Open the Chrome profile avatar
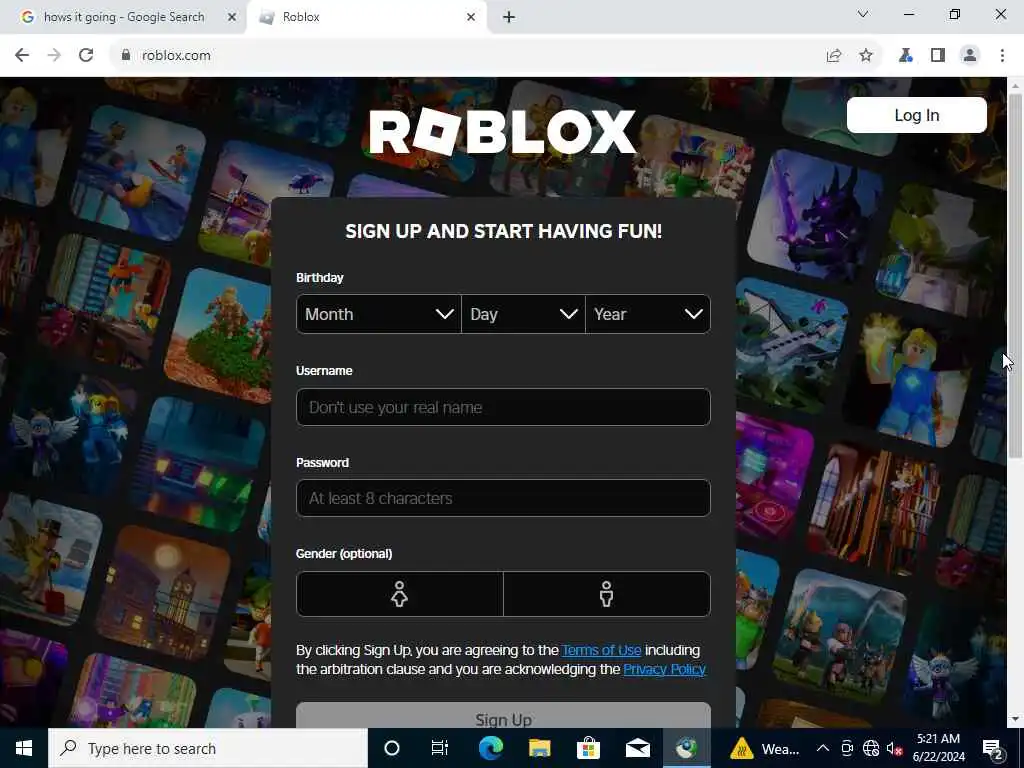 (x=970, y=56)
